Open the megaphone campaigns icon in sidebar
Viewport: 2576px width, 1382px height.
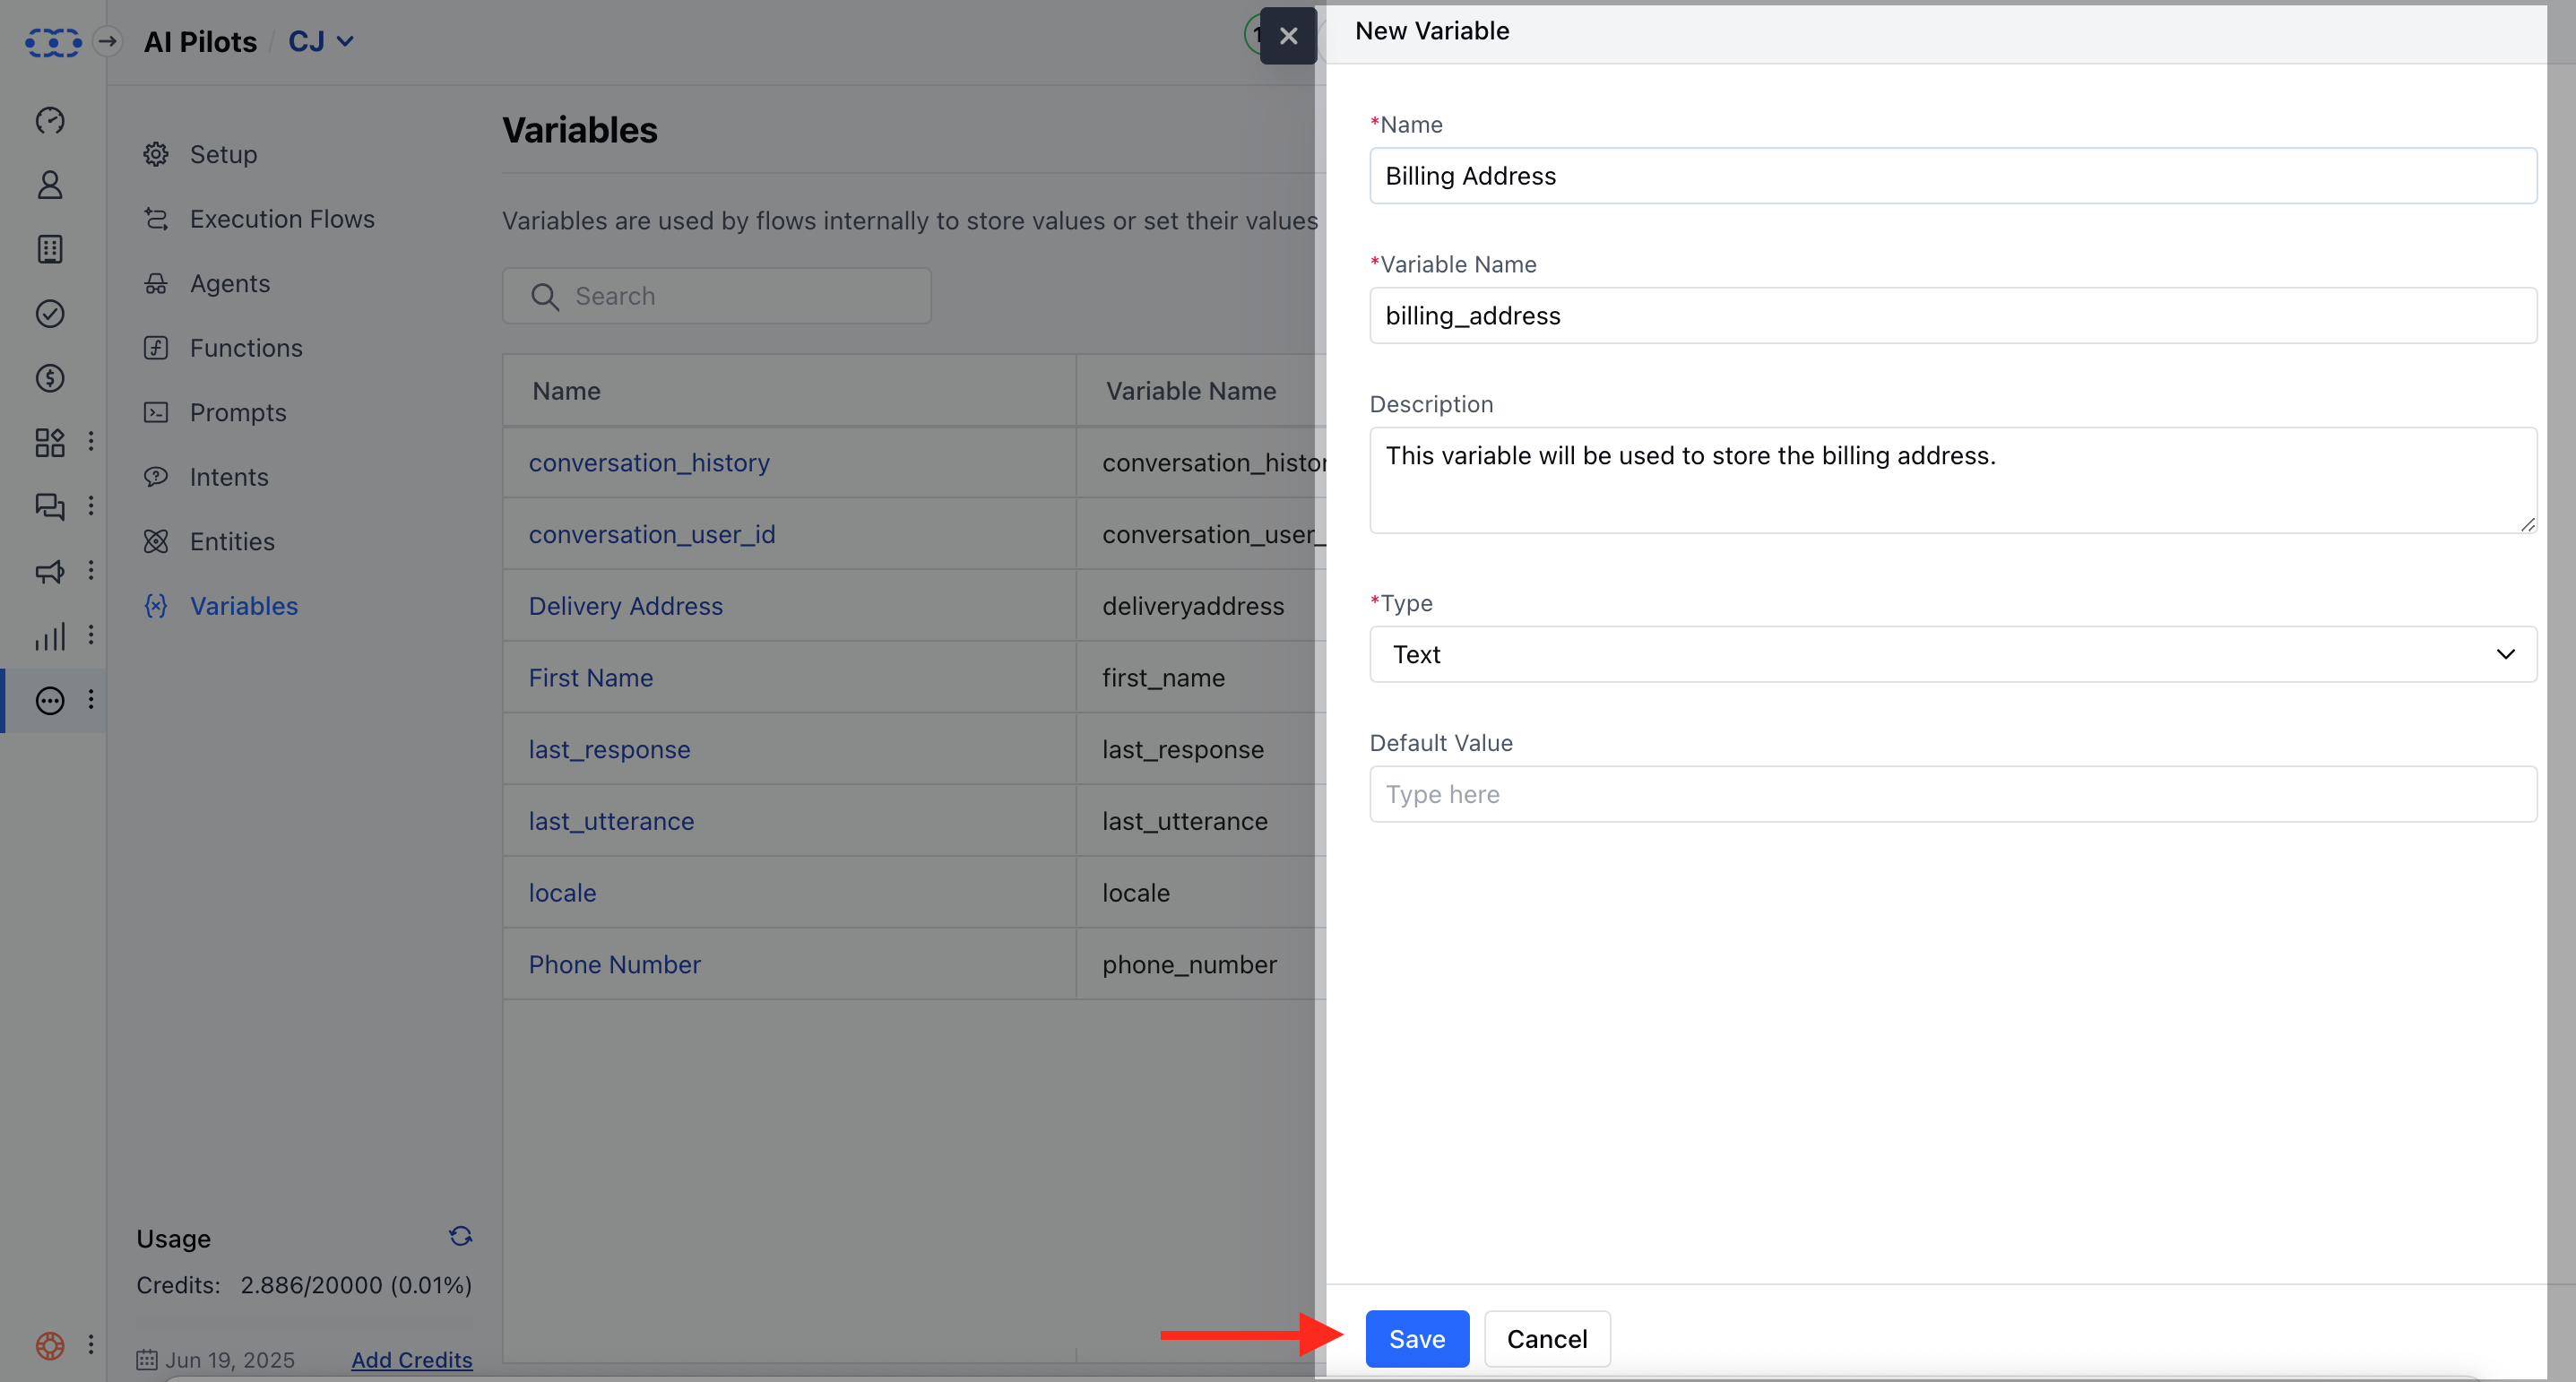pos(50,571)
